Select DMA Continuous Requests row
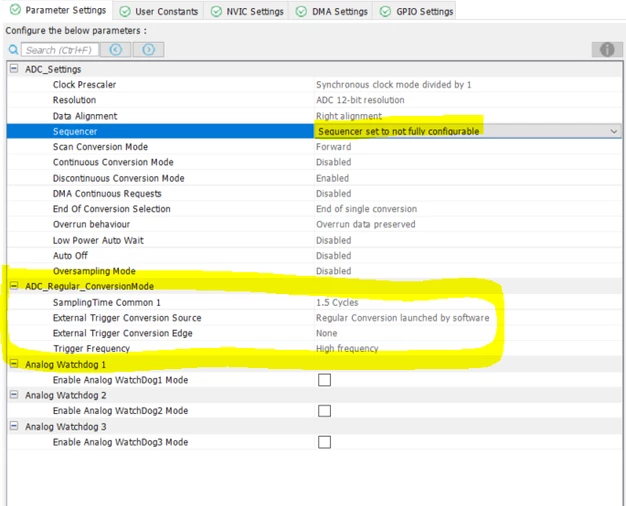Screen dimensions: 626x506 pos(314,193)
